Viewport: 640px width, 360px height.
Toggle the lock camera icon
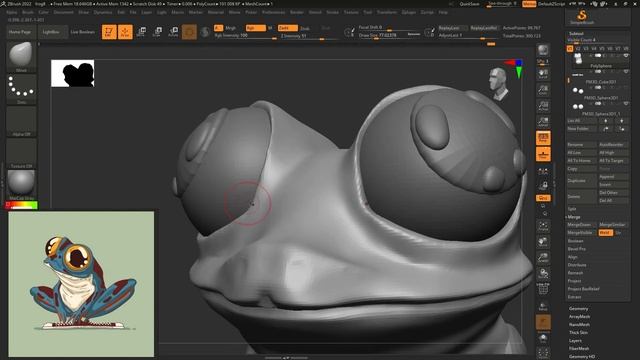[x=543, y=186]
